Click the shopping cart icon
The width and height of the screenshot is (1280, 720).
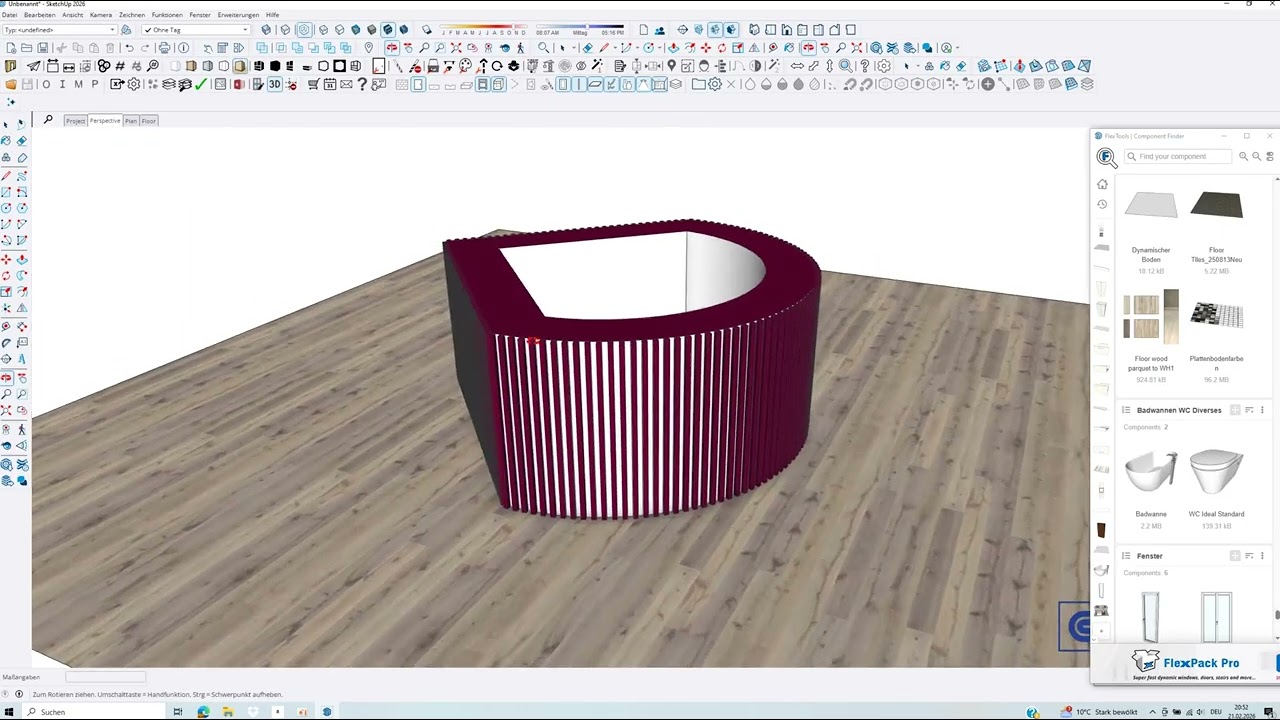313,85
